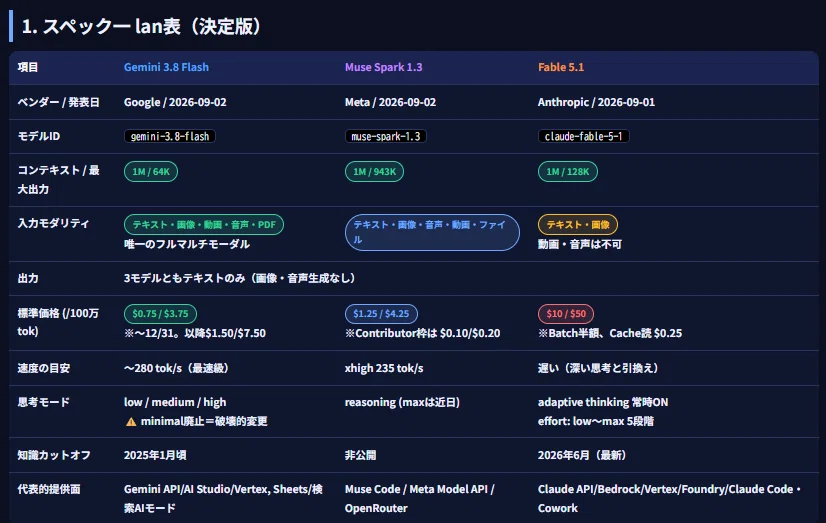Click the low / medium / high text

click(x=175, y=402)
